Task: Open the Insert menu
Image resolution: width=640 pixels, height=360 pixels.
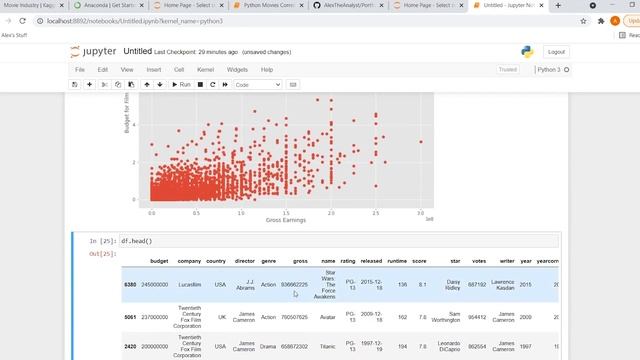Action: click(154, 70)
